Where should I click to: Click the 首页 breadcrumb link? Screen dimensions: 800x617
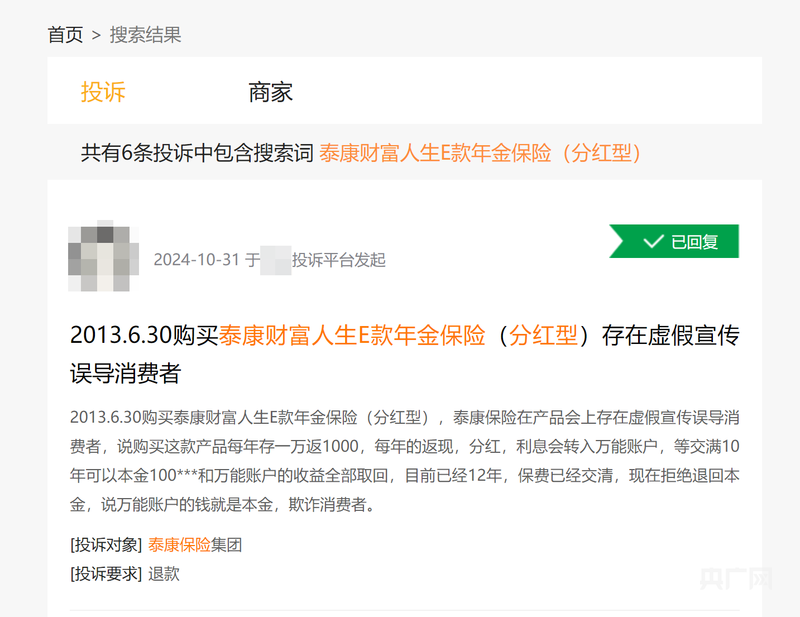(65, 35)
